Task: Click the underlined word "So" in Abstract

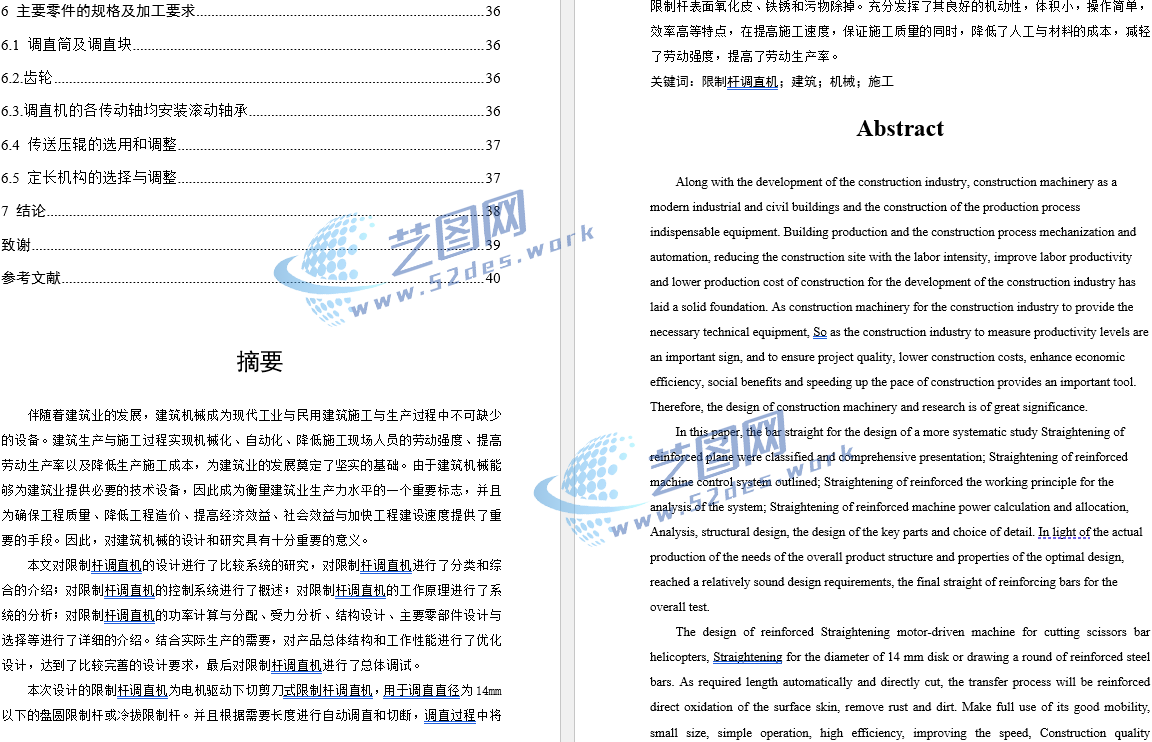Action: click(x=820, y=332)
